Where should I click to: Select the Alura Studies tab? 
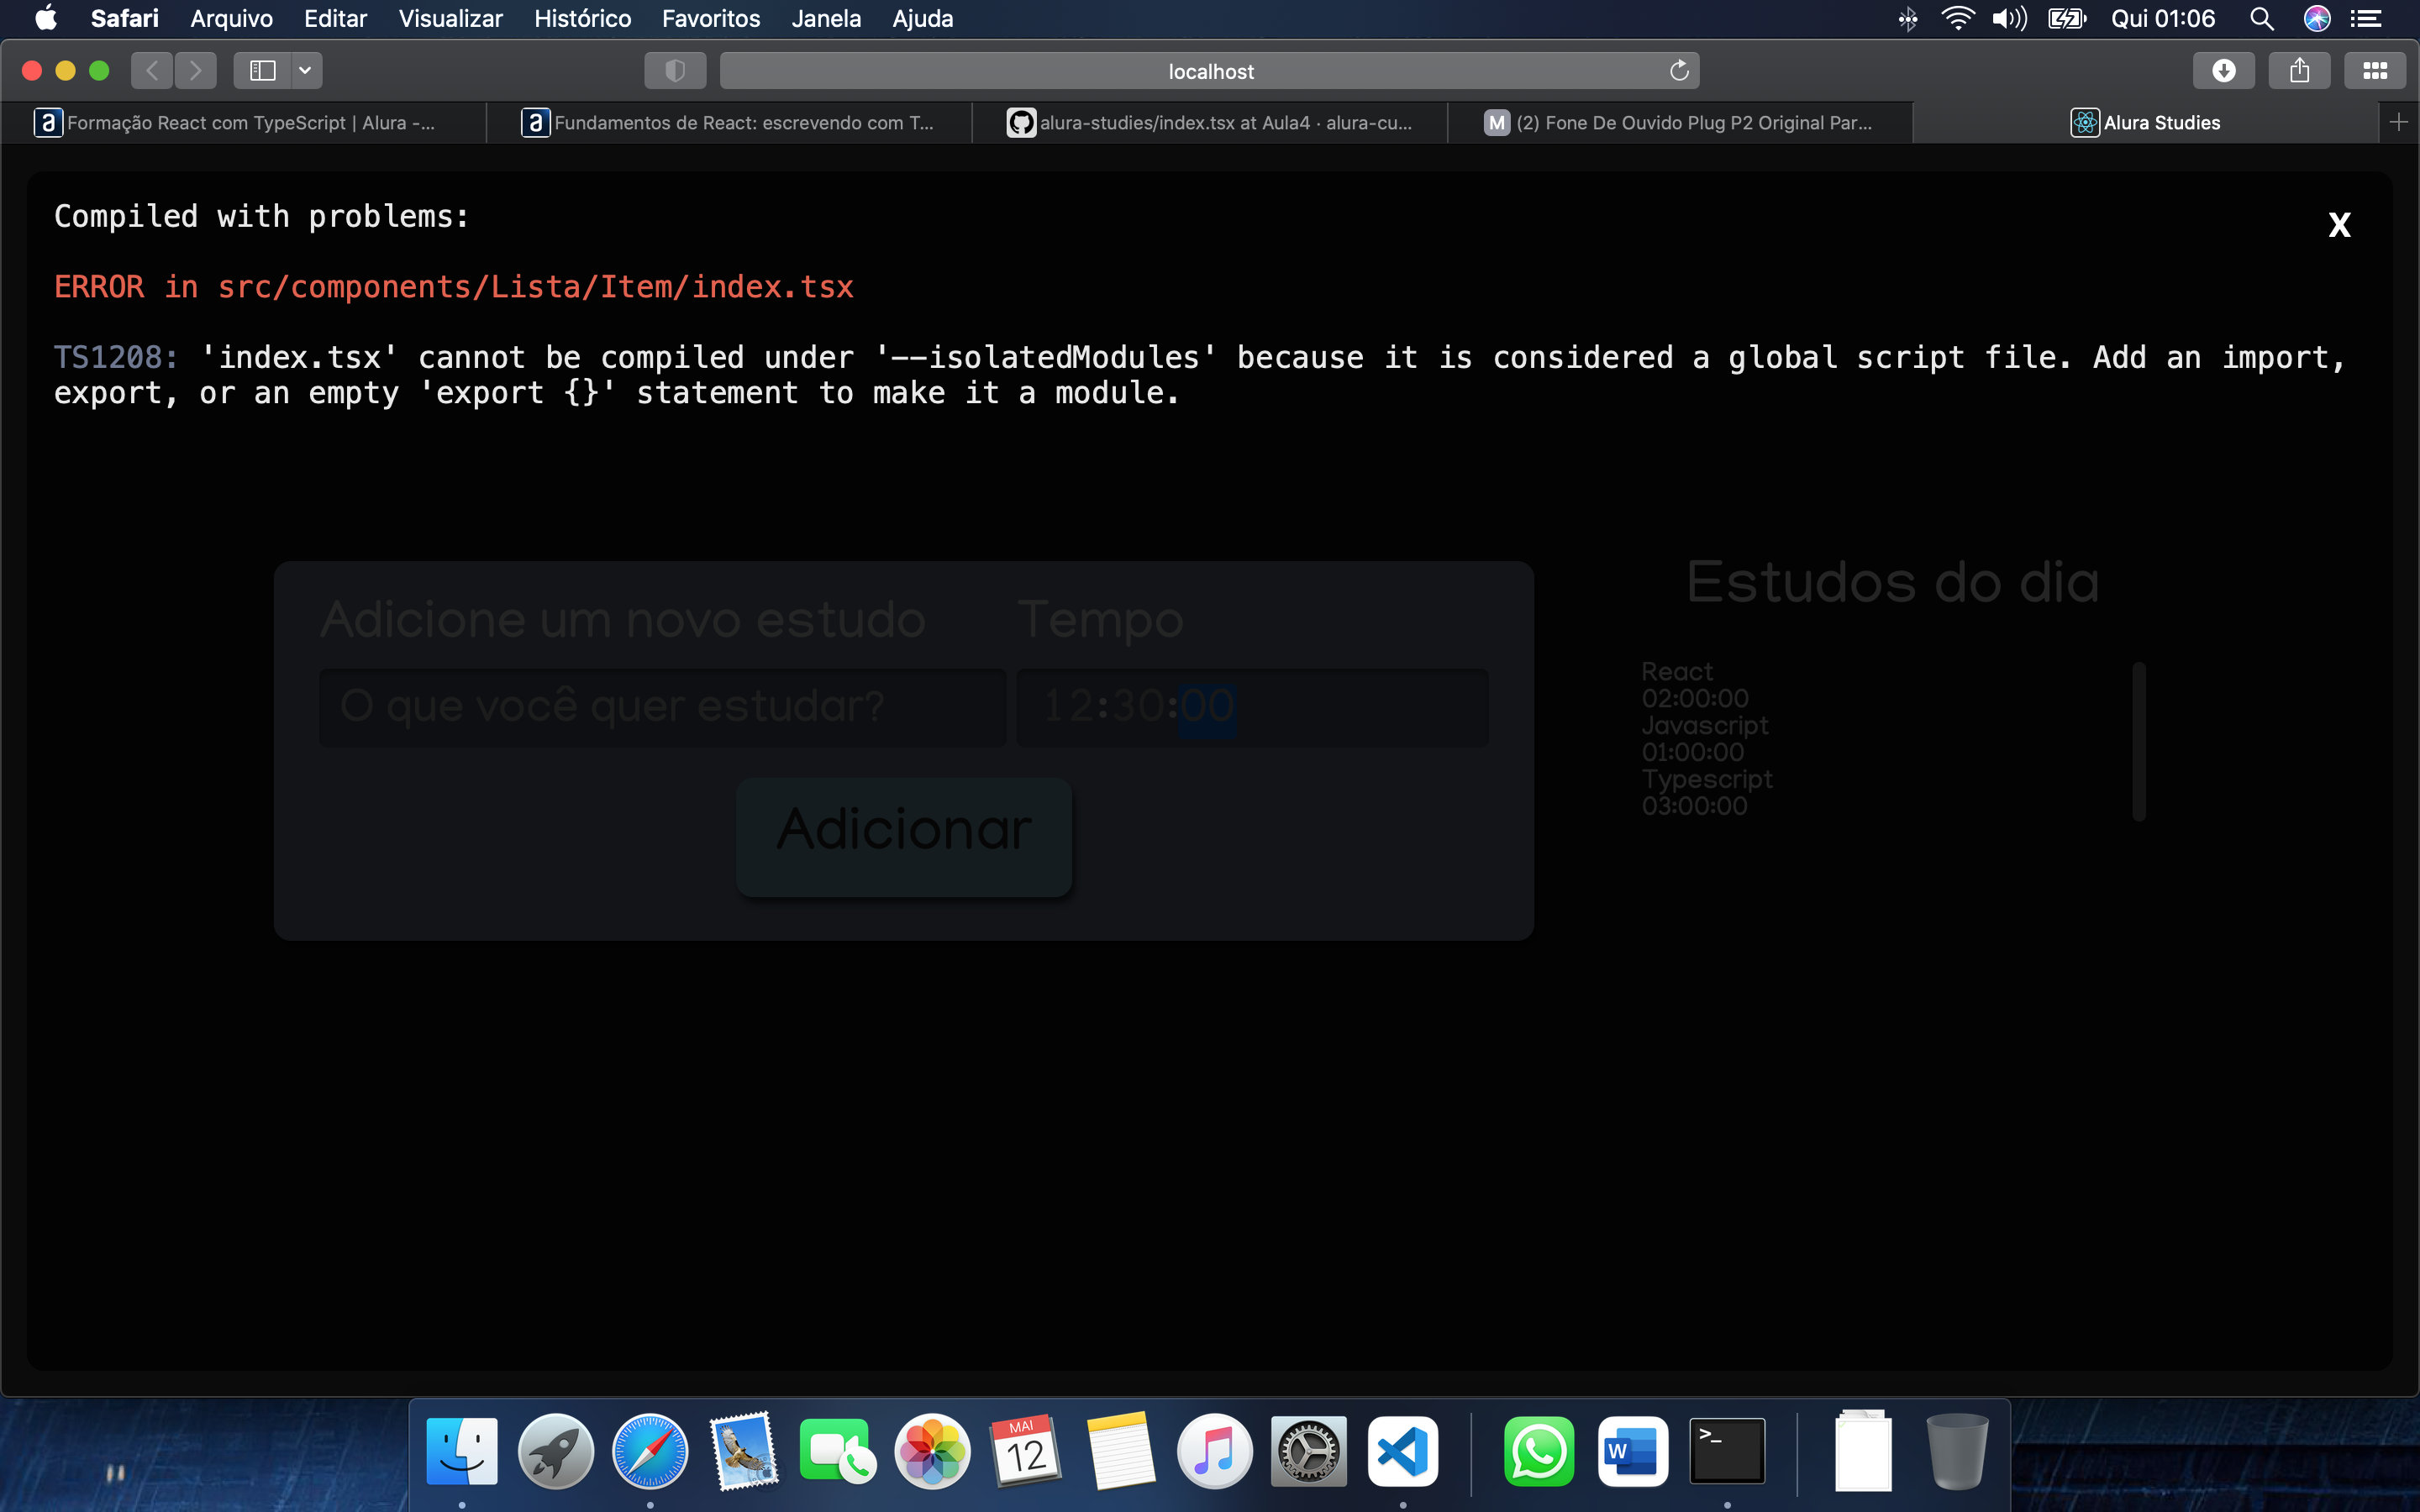click(2146, 122)
